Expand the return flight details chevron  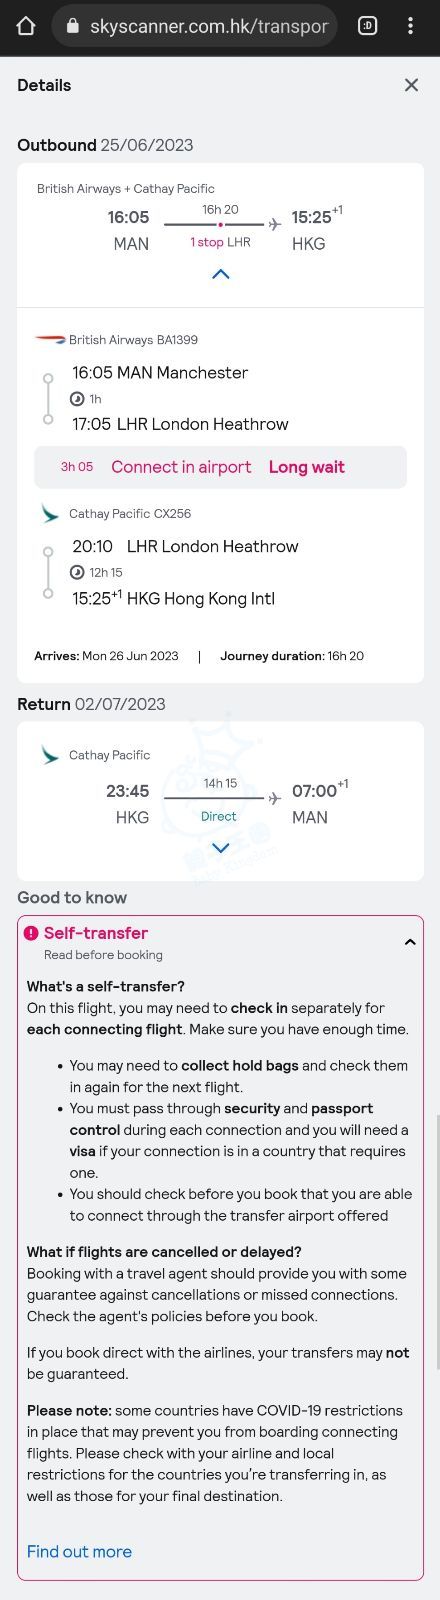[x=221, y=848]
